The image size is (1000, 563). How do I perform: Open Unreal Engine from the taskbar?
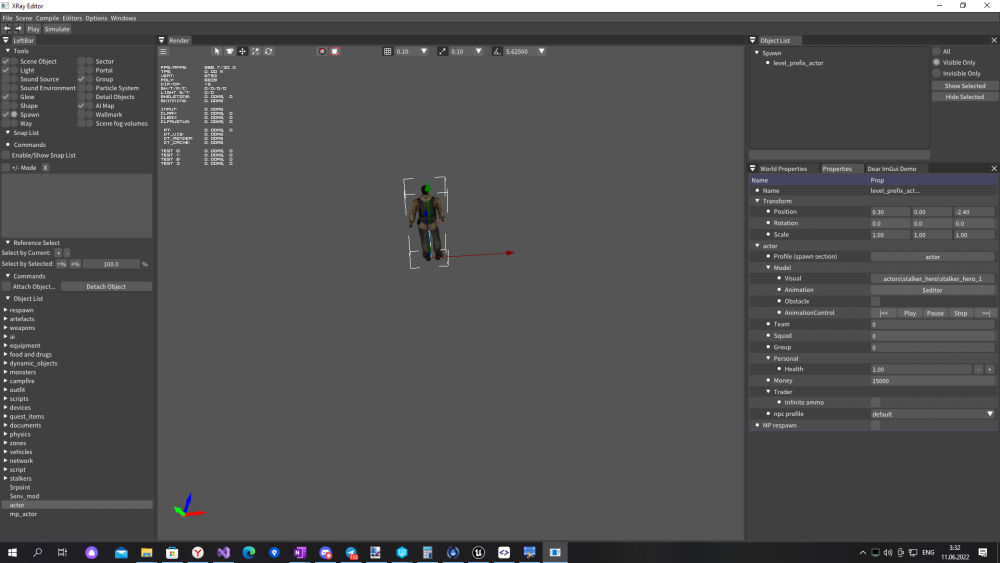(x=478, y=552)
